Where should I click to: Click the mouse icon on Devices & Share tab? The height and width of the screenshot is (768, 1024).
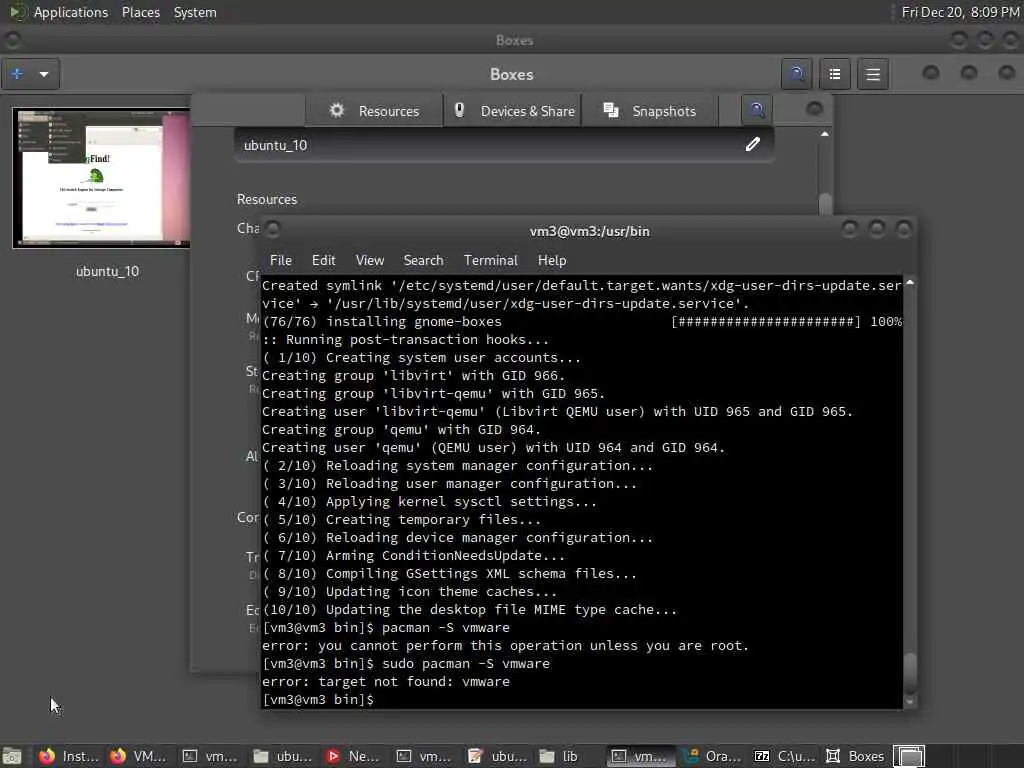459,110
